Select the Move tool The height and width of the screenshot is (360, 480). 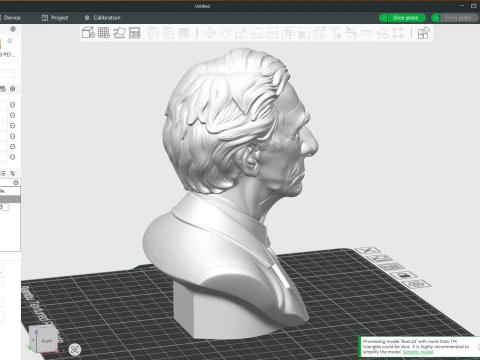click(x=210, y=33)
